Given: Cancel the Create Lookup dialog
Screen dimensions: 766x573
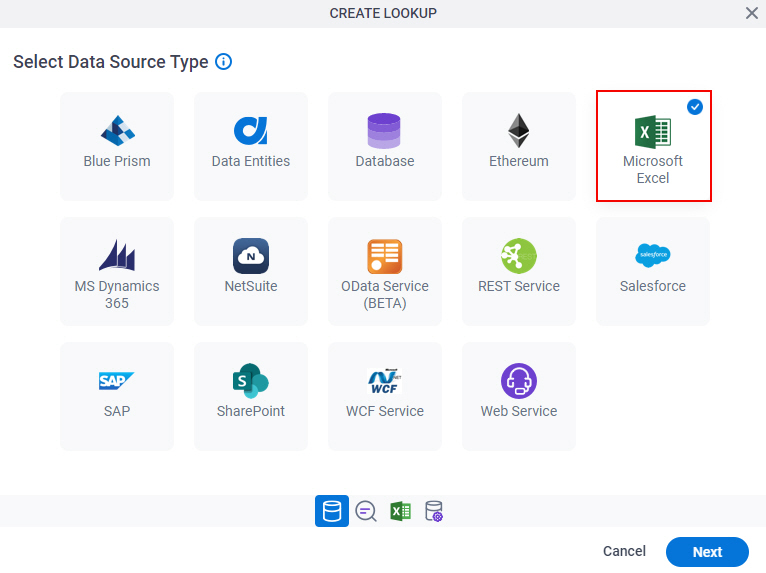Looking at the screenshot, I should pos(624,551).
